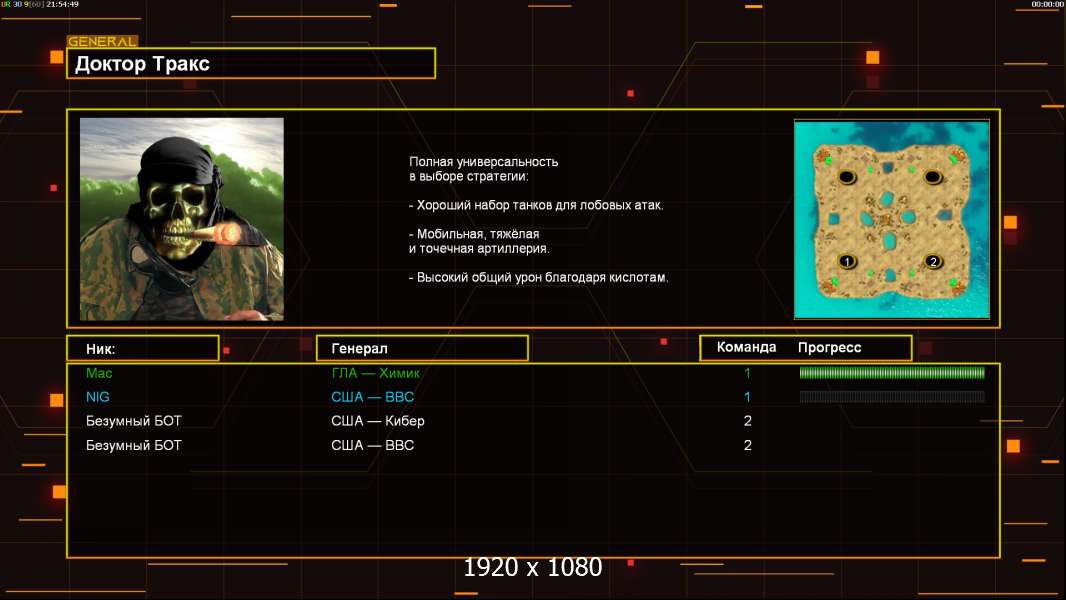This screenshot has width=1066, height=600.
Task: Click США — ВВС in the last bot row
Action: pyautogui.click(x=373, y=445)
